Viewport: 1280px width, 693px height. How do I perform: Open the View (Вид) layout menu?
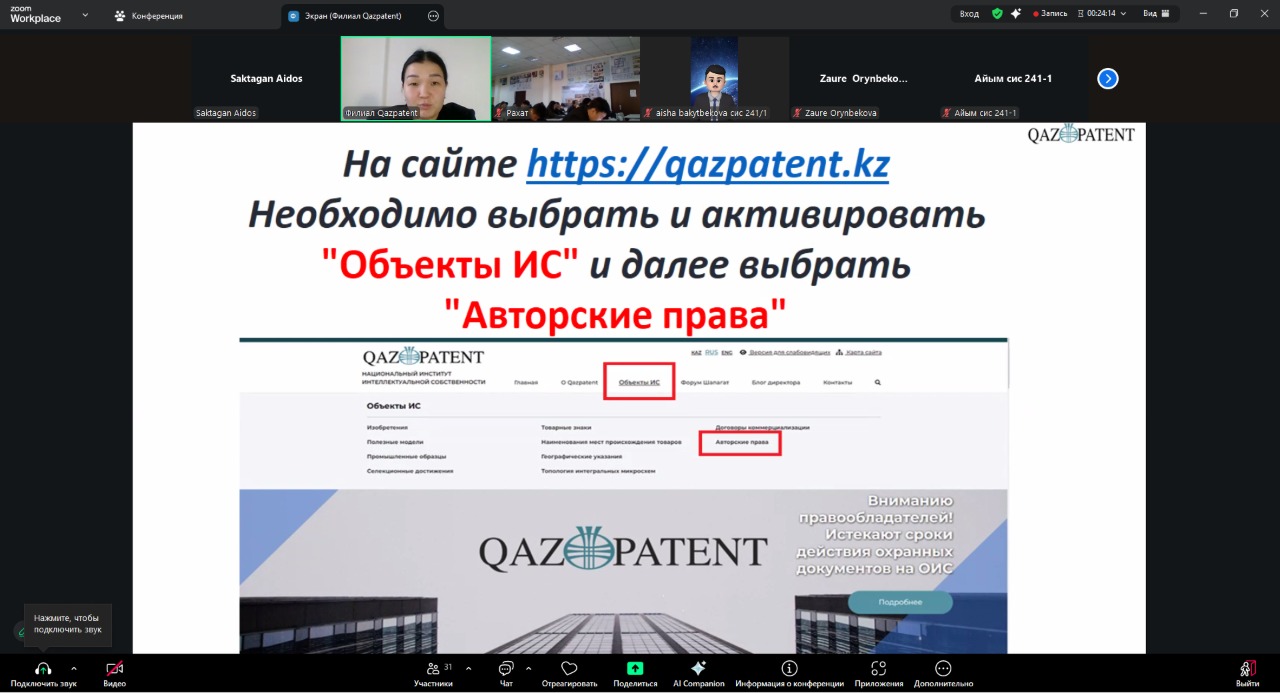pyautogui.click(x=1156, y=14)
